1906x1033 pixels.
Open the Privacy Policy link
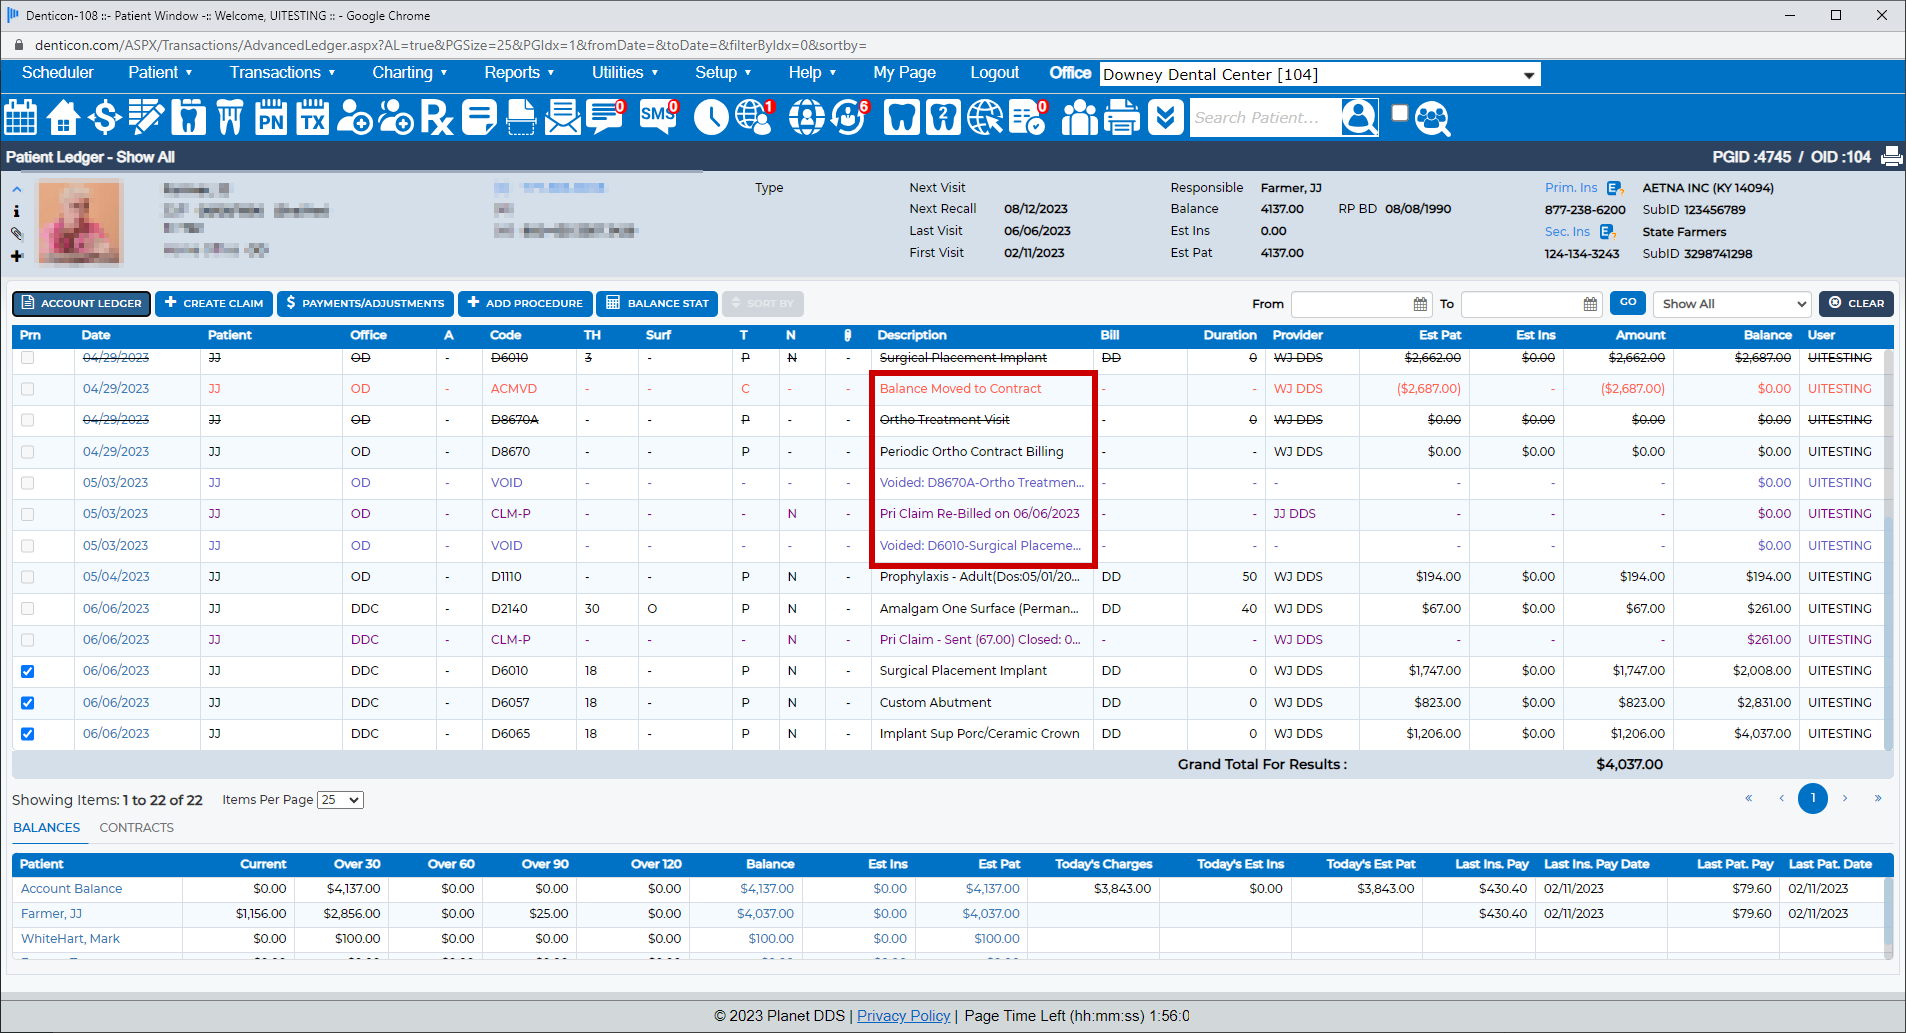[x=903, y=1016]
